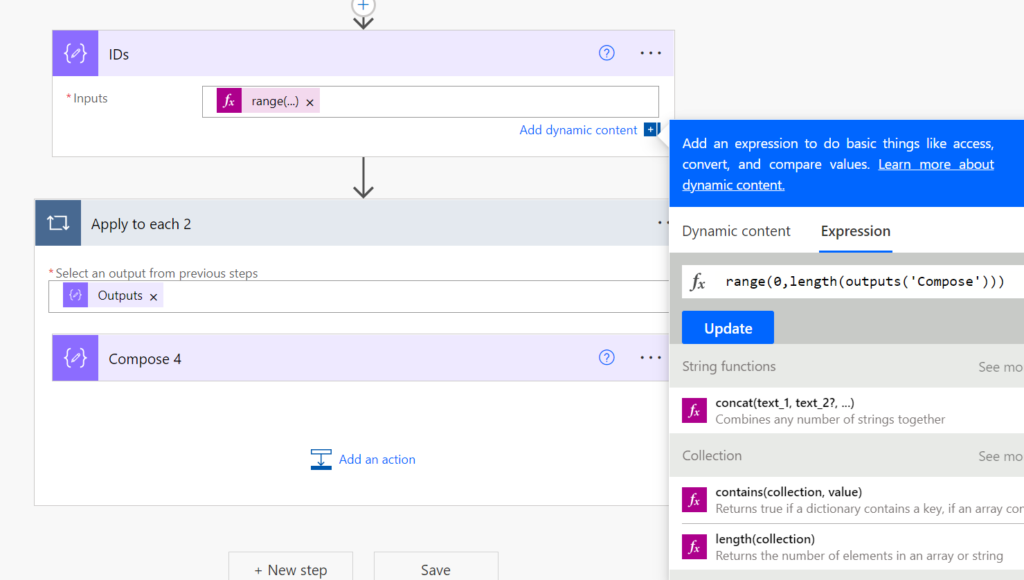Open the IDs action ellipsis menu
Screen dimensions: 1024x580
[x=650, y=53]
